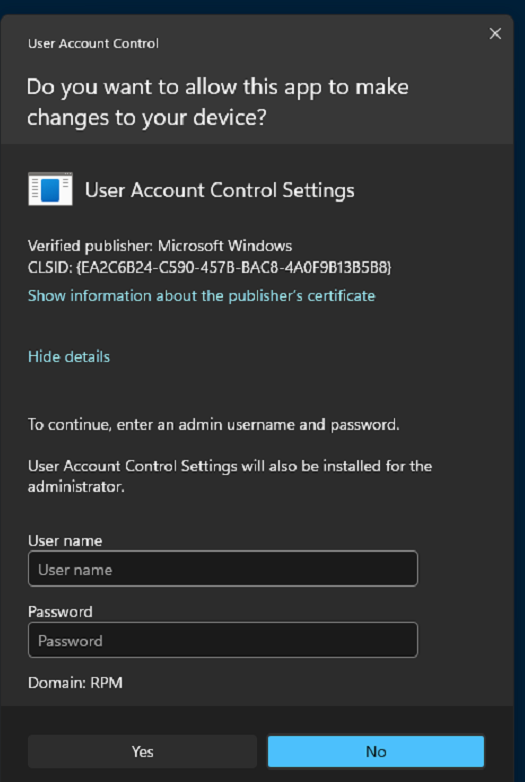Collapse the dialog with Hide details
The image size is (525, 782).
click(x=69, y=357)
